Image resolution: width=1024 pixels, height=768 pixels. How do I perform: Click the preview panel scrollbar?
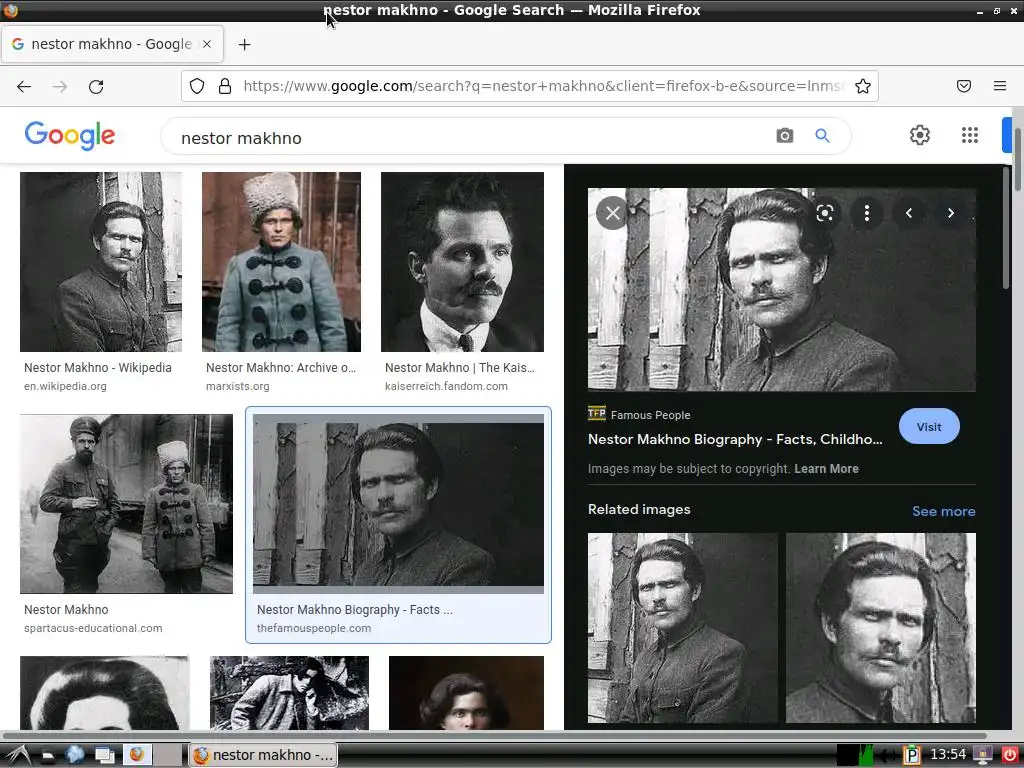(x=1006, y=229)
